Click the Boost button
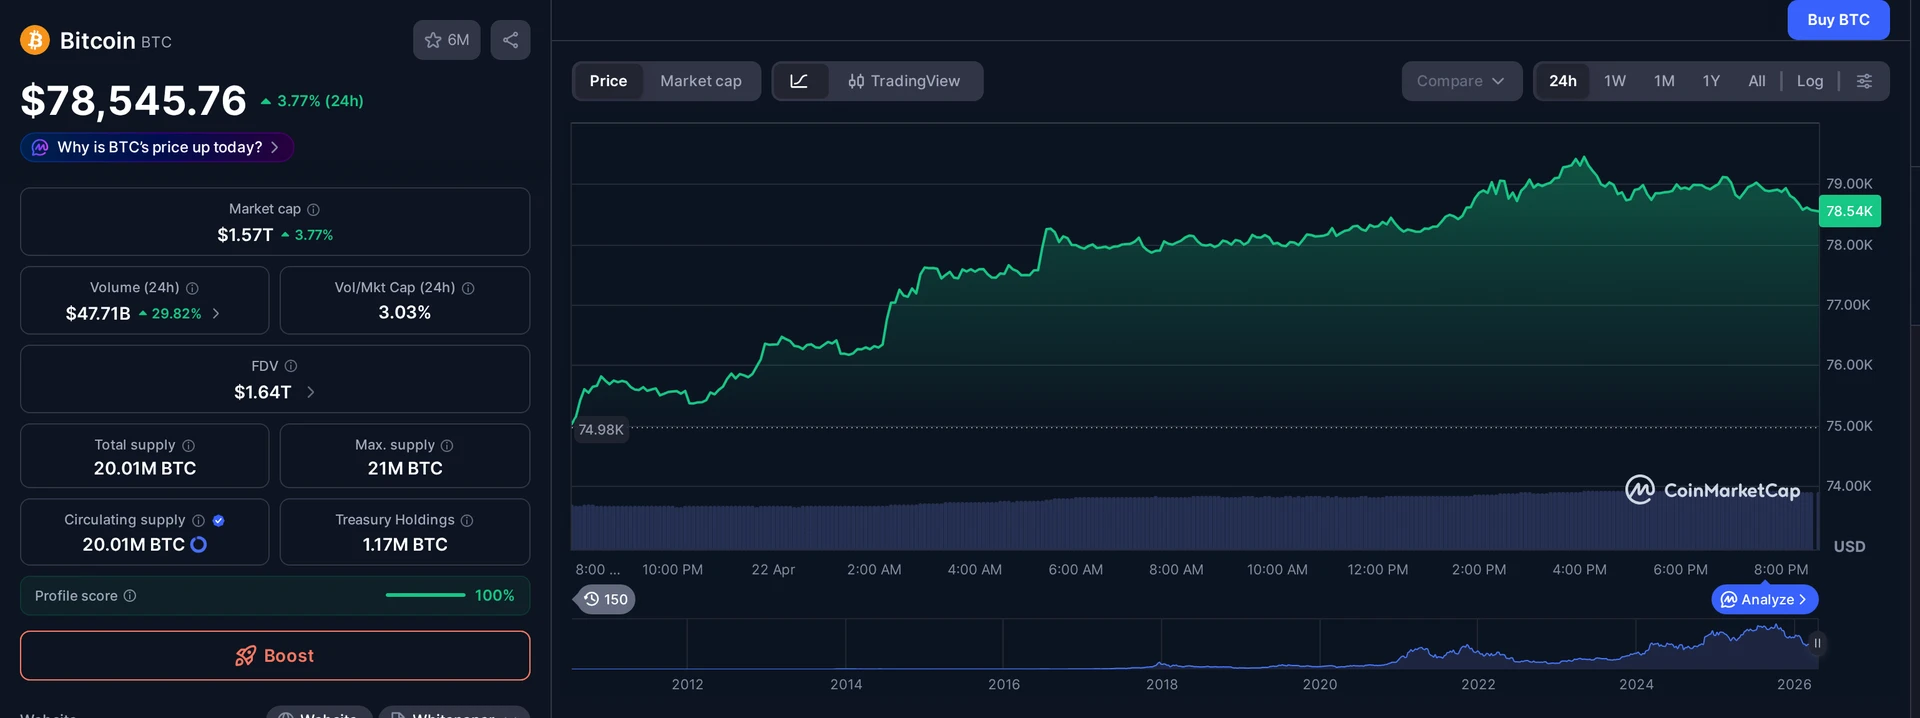The width and height of the screenshot is (1920, 718). [x=275, y=656]
